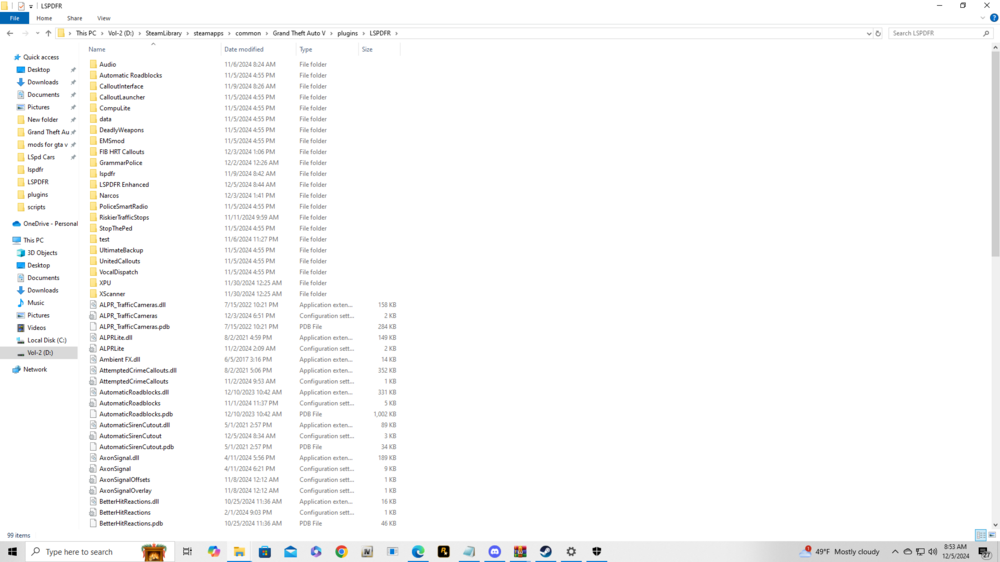Image resolution: width=1000 pixels, height=562 pixels.
Task: Open the notification center icon
Action: [985, 552]
